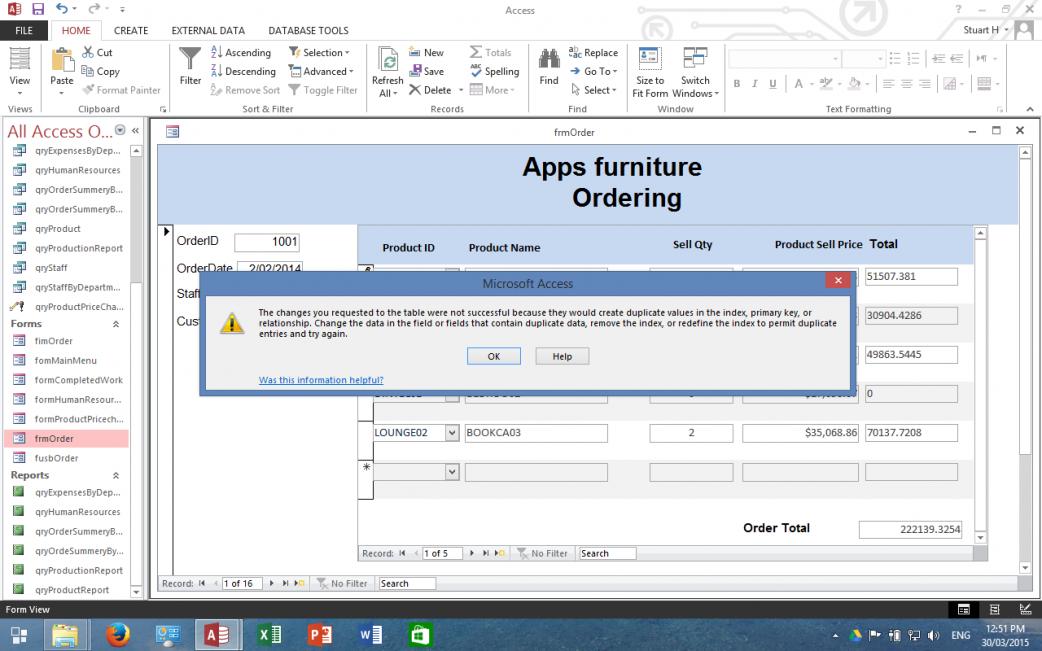1042x651 pixels.
Task: Open PowerPoint from the taskbar
Action: click(320, 634)
